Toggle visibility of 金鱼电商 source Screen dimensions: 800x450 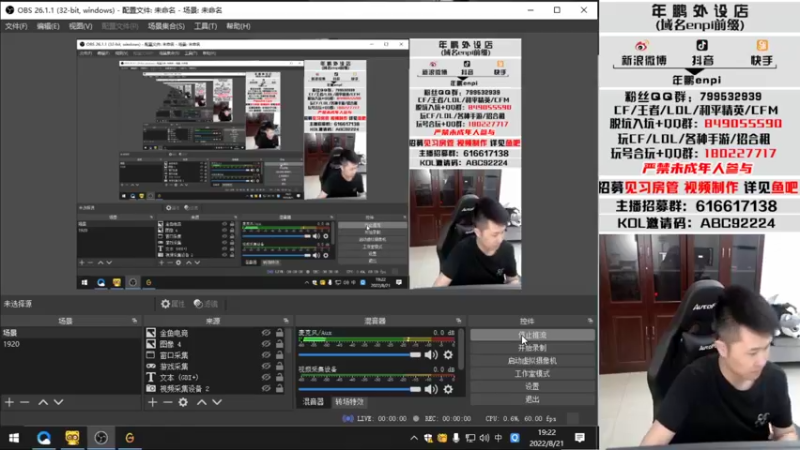[266, 333]
